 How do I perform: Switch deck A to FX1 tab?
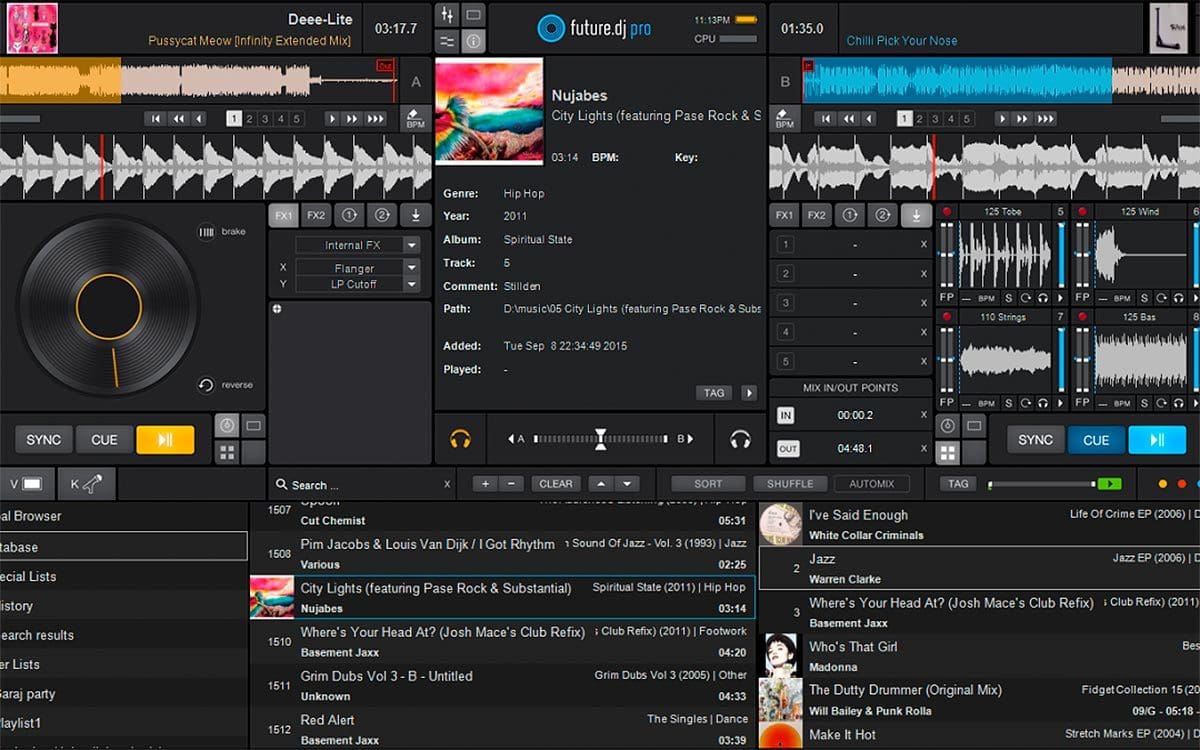click(284, 215)
